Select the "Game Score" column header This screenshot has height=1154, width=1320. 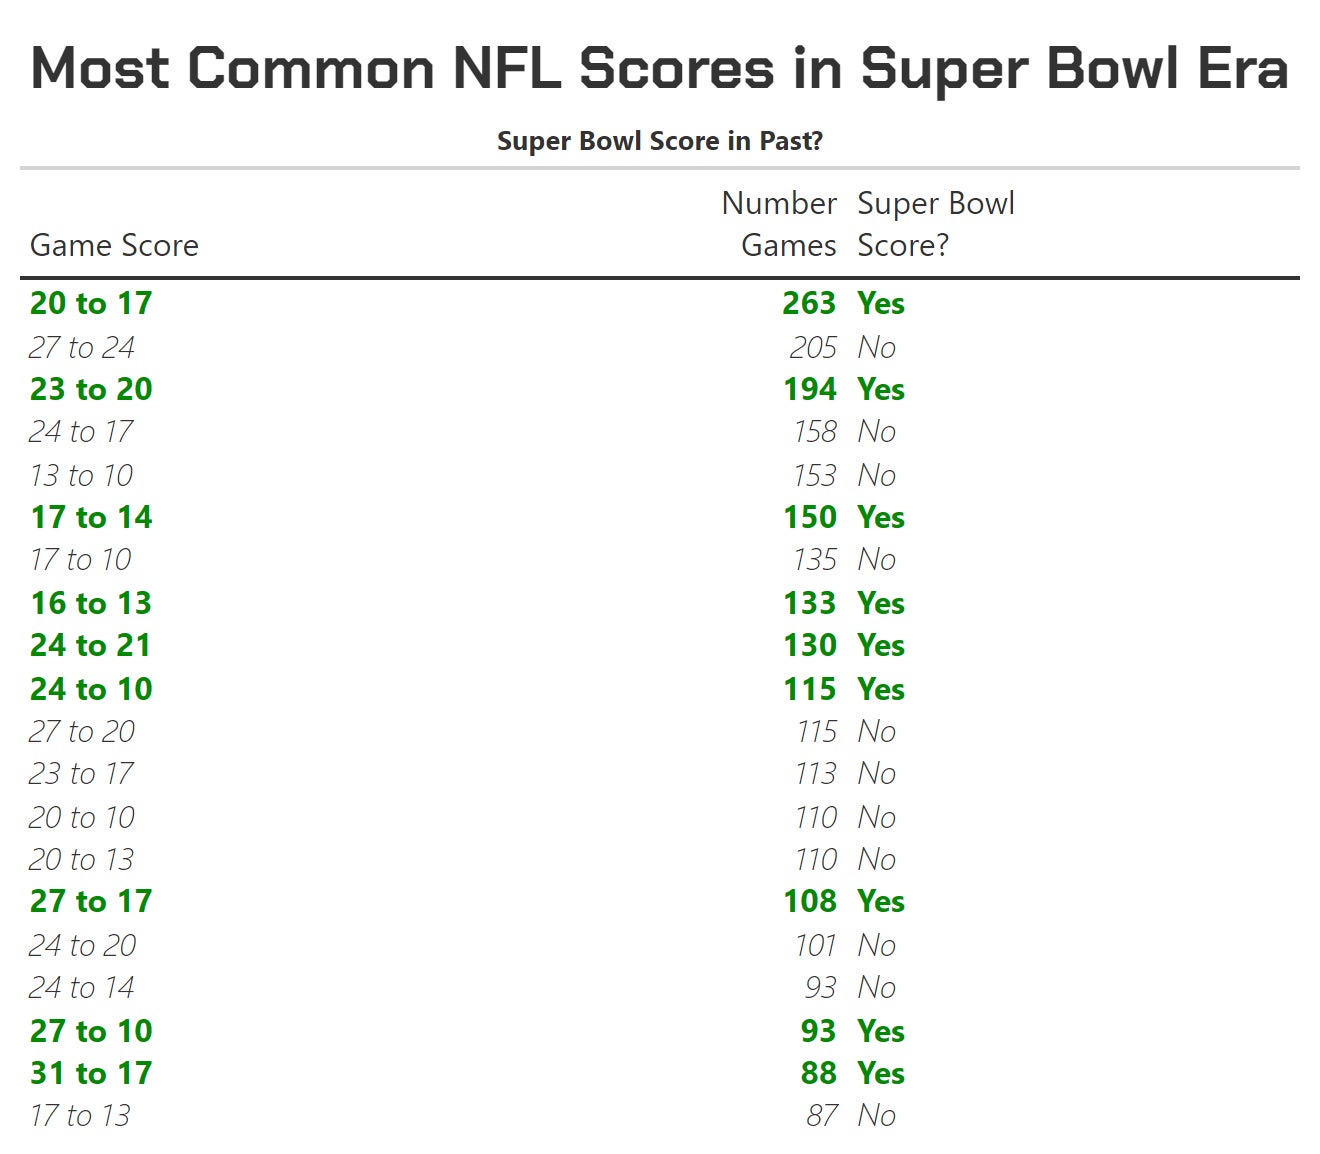click(114, 245)
